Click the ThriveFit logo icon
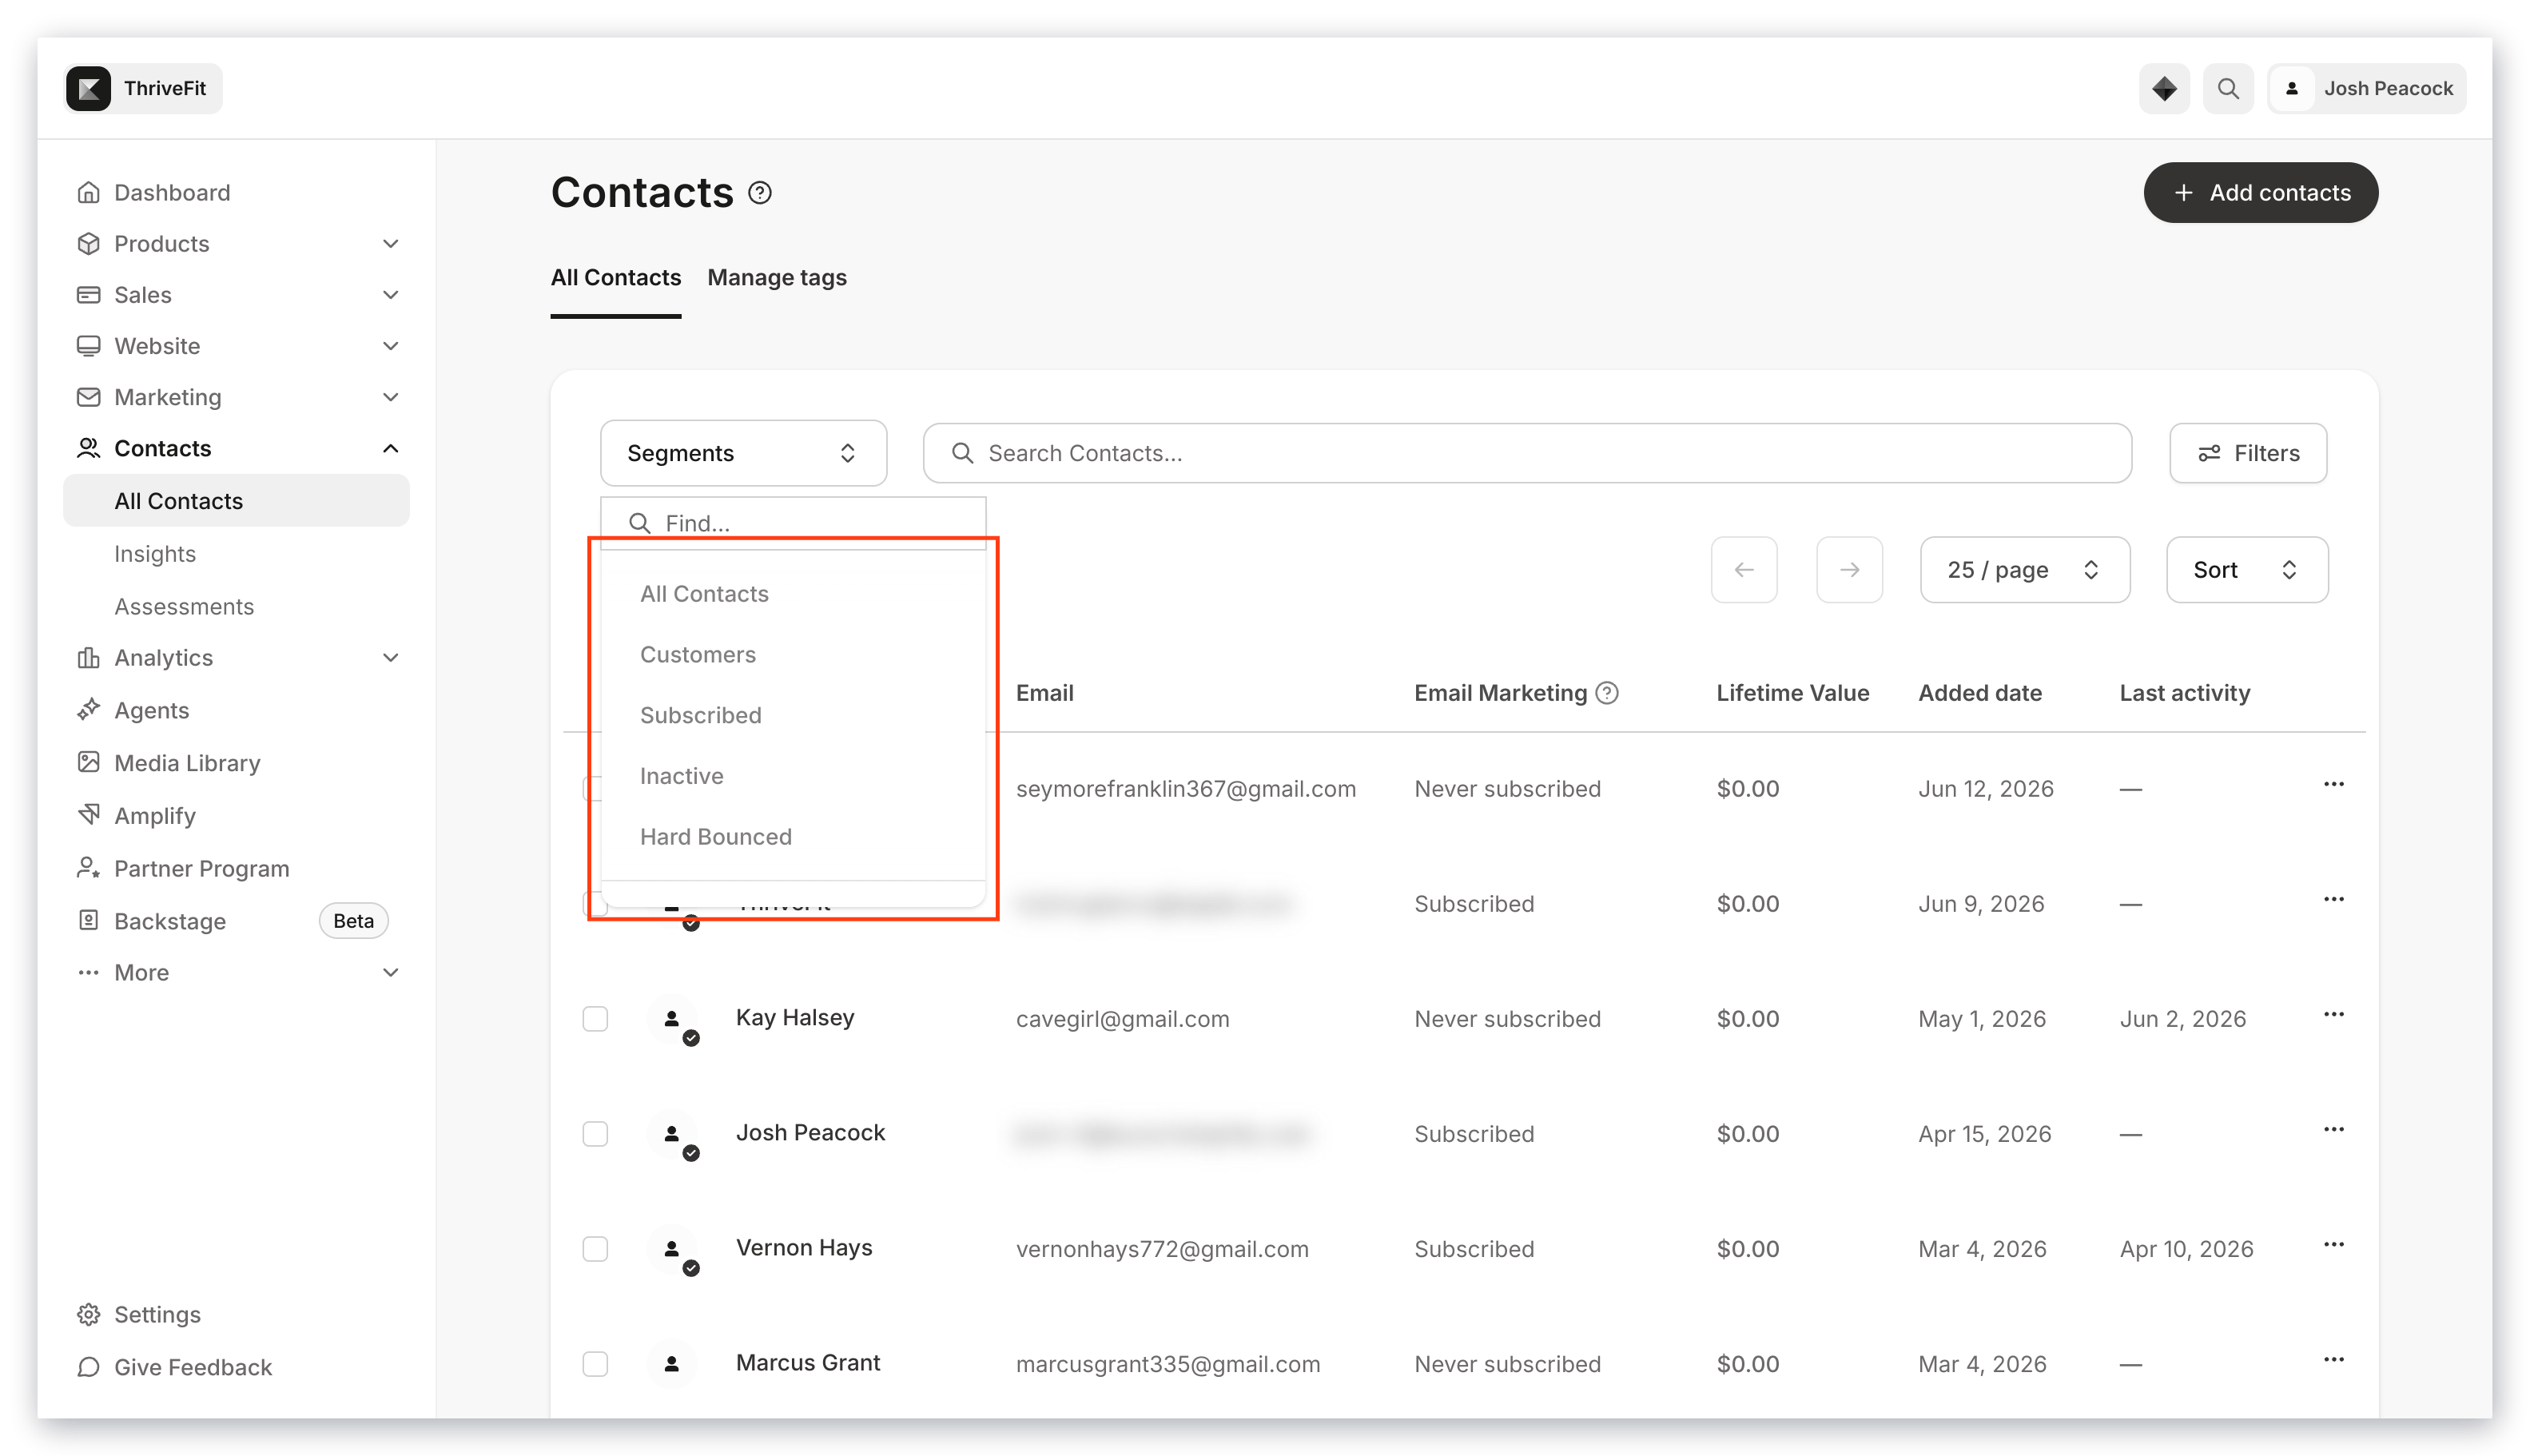Screen dimensions: 2530x1456 [x=88, y=88]
